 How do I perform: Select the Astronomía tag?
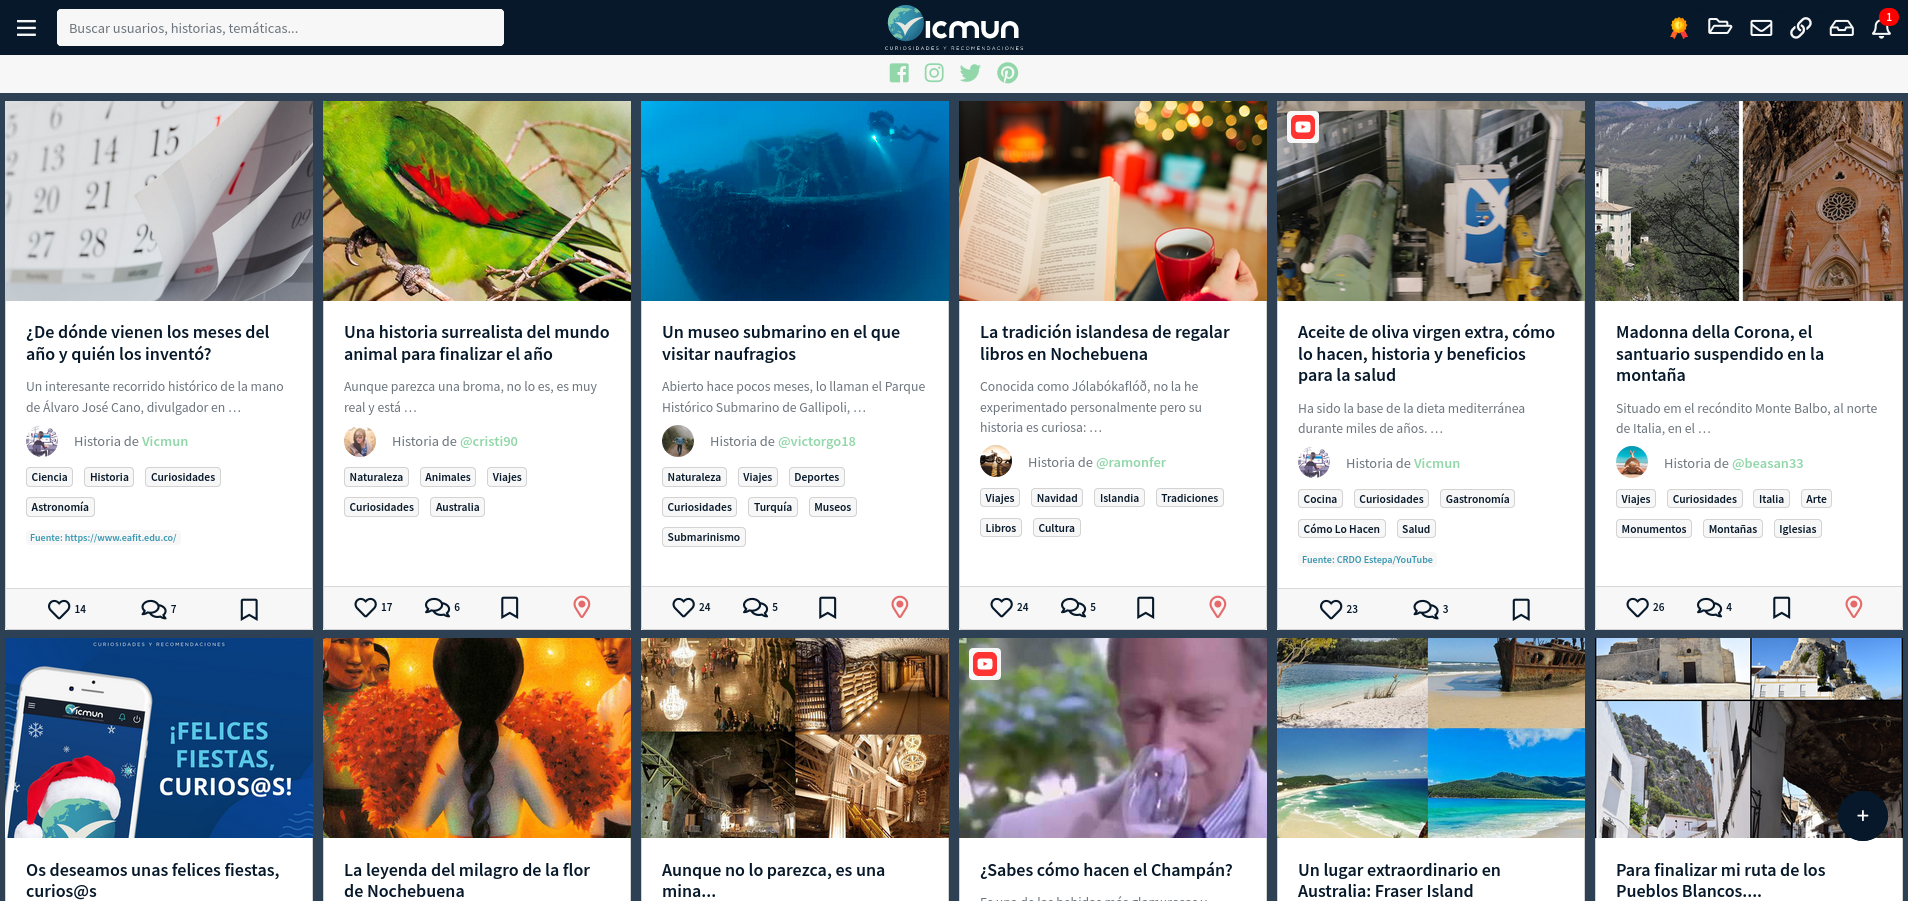point(60,507)
